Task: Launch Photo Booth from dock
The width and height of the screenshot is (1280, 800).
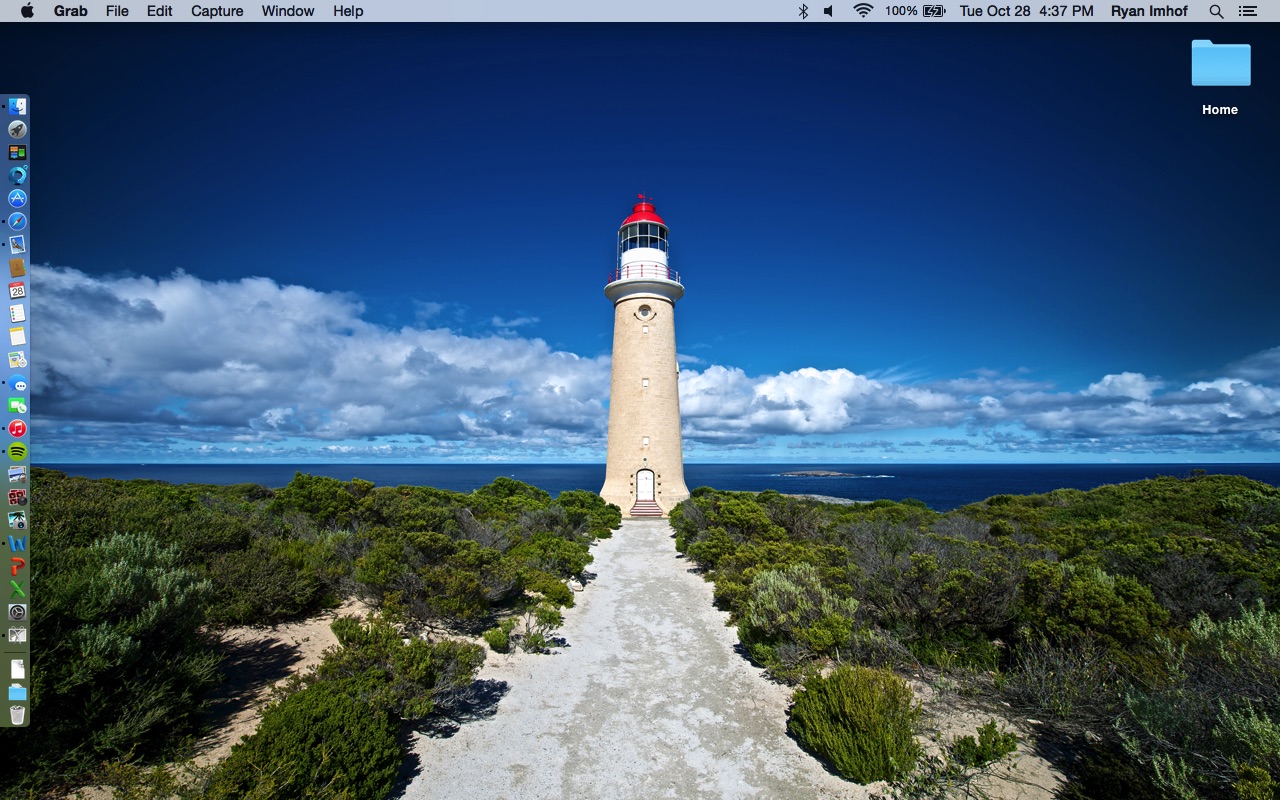Action: (x=17, y=497)
